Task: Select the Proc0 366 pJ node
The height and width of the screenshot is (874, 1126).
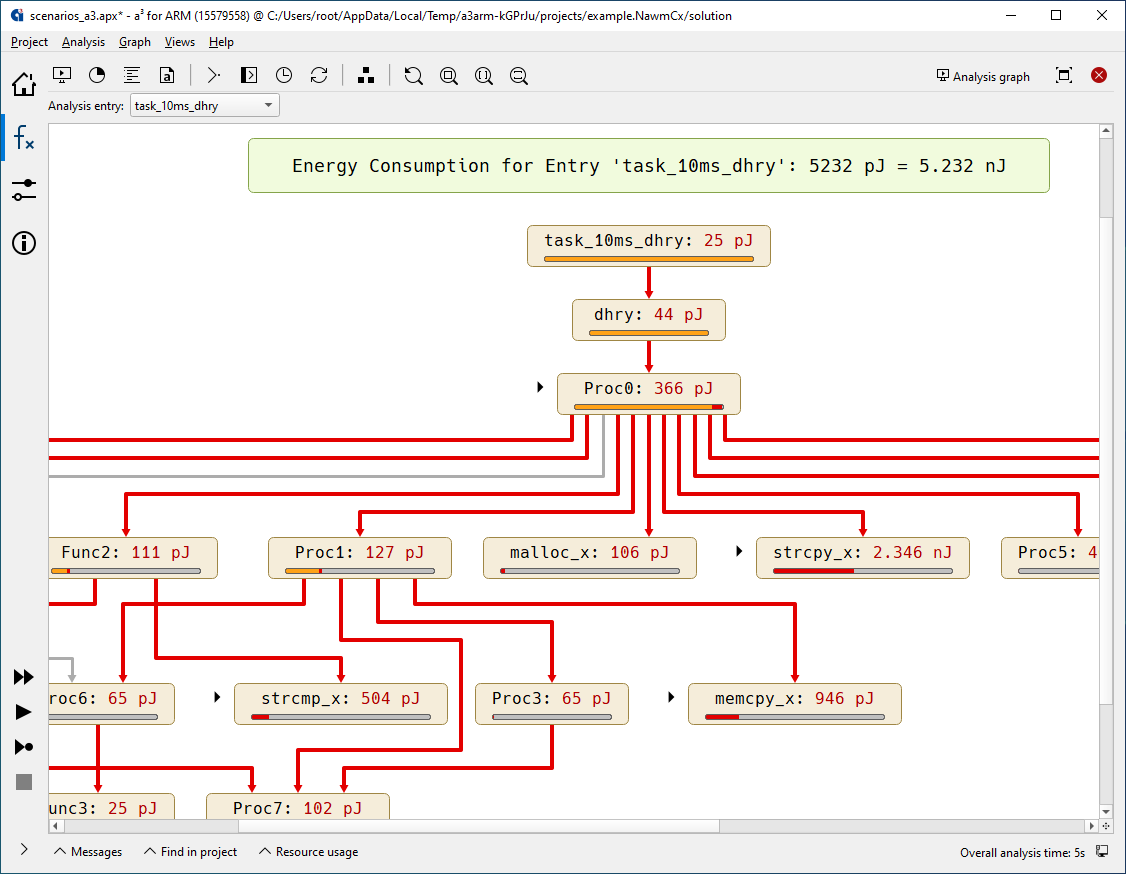Action: [648, 394]
